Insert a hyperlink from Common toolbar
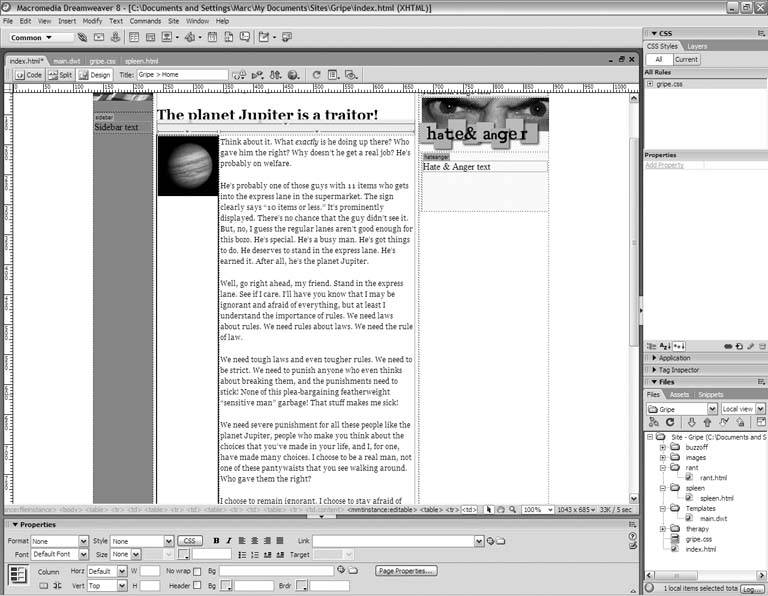Screen dimensions: 768x596 (x=83, y=38)
